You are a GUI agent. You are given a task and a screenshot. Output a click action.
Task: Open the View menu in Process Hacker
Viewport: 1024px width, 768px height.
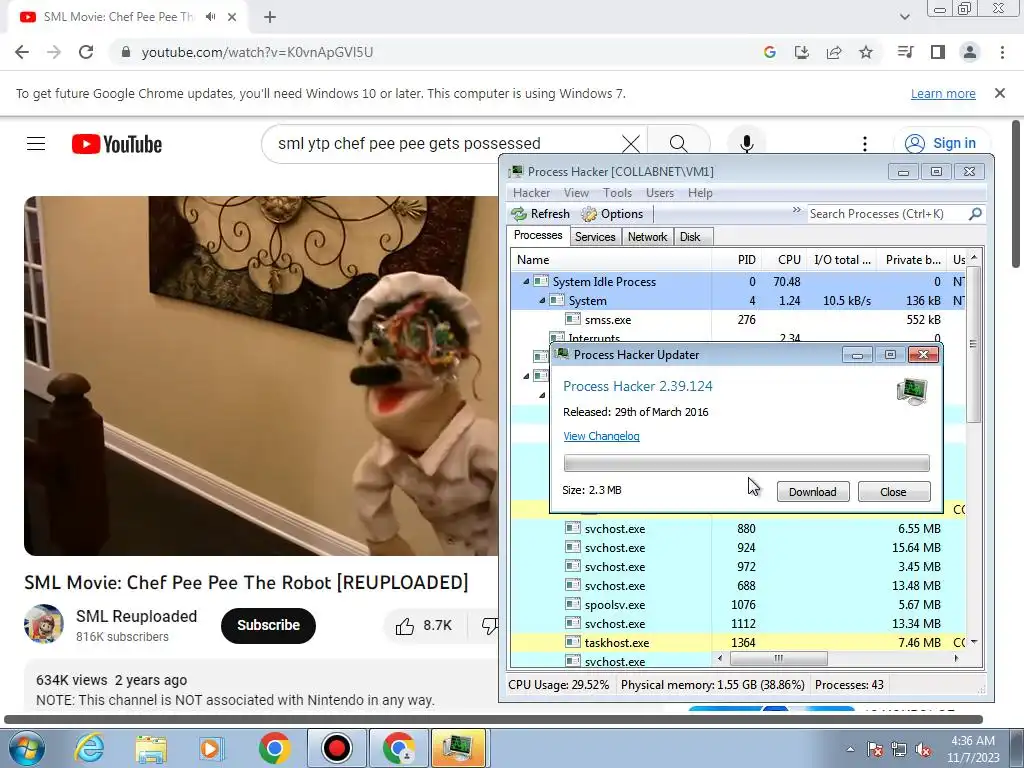tap(576, 193)
